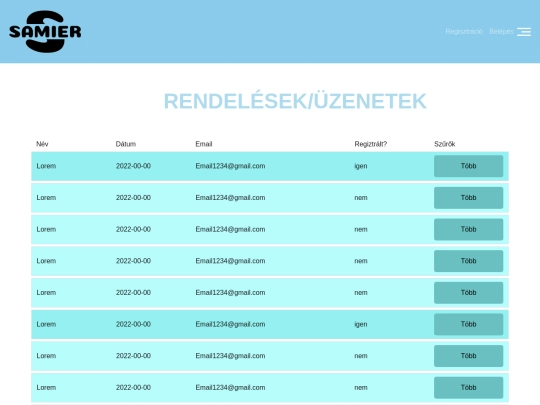The image size is (540, 405).
Task: Click the Samier logo
Action: 45,31
